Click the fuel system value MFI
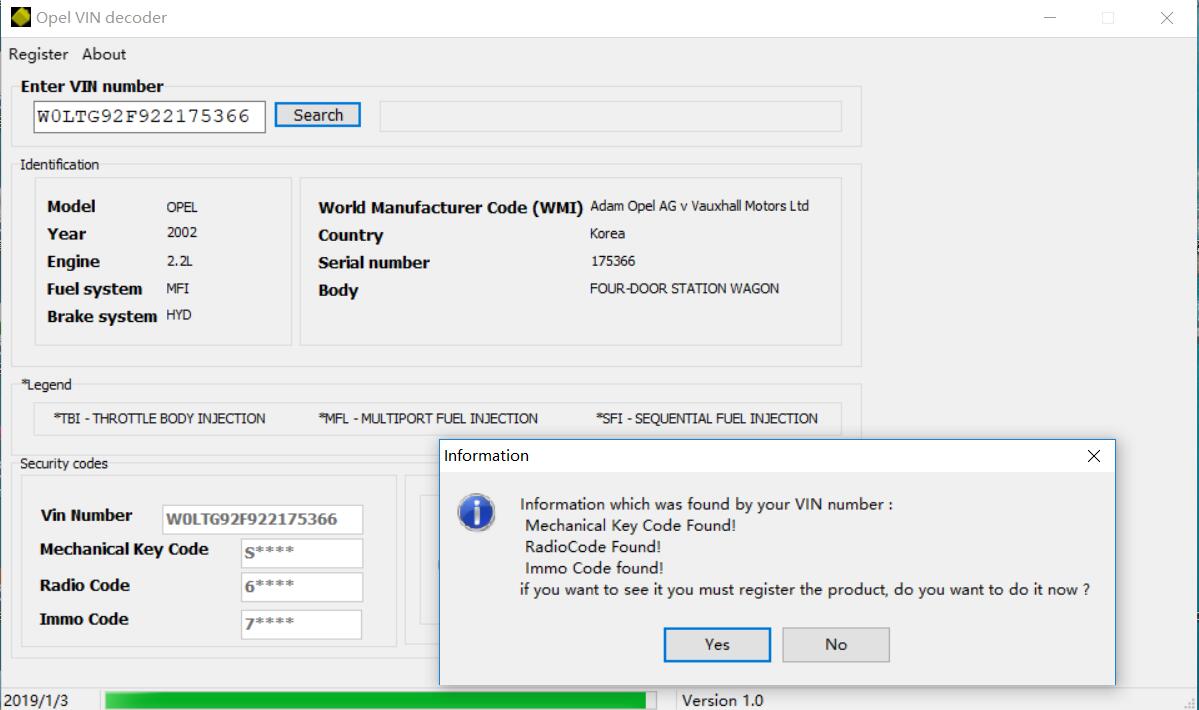The width and height of the screenshot is (1199, 710). [x=177, y=288]
